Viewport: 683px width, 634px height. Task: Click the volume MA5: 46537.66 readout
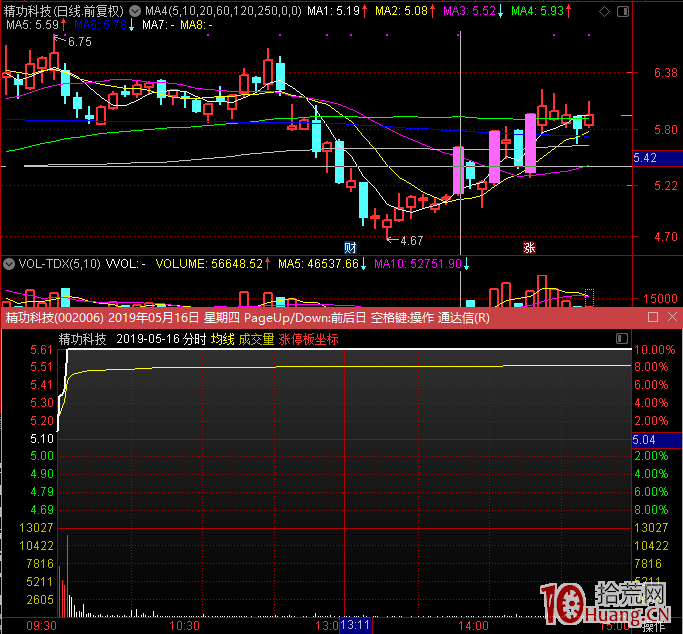pyautogui.click(x=322, y=264)
